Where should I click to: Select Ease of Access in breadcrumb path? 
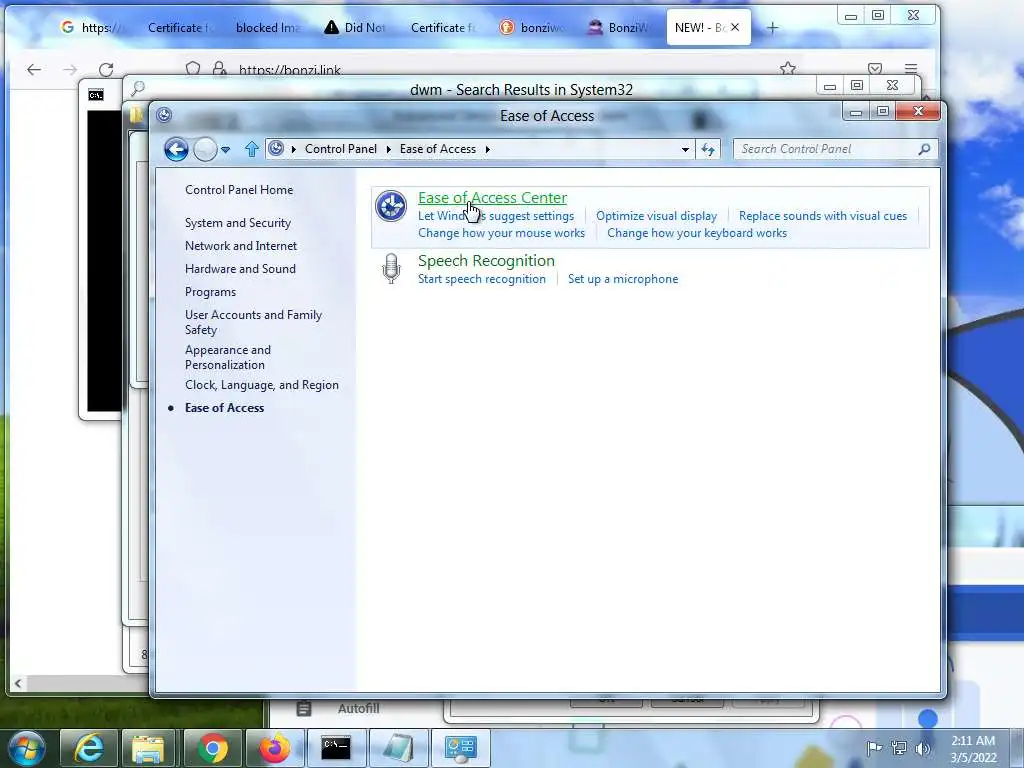pos(438,149)
